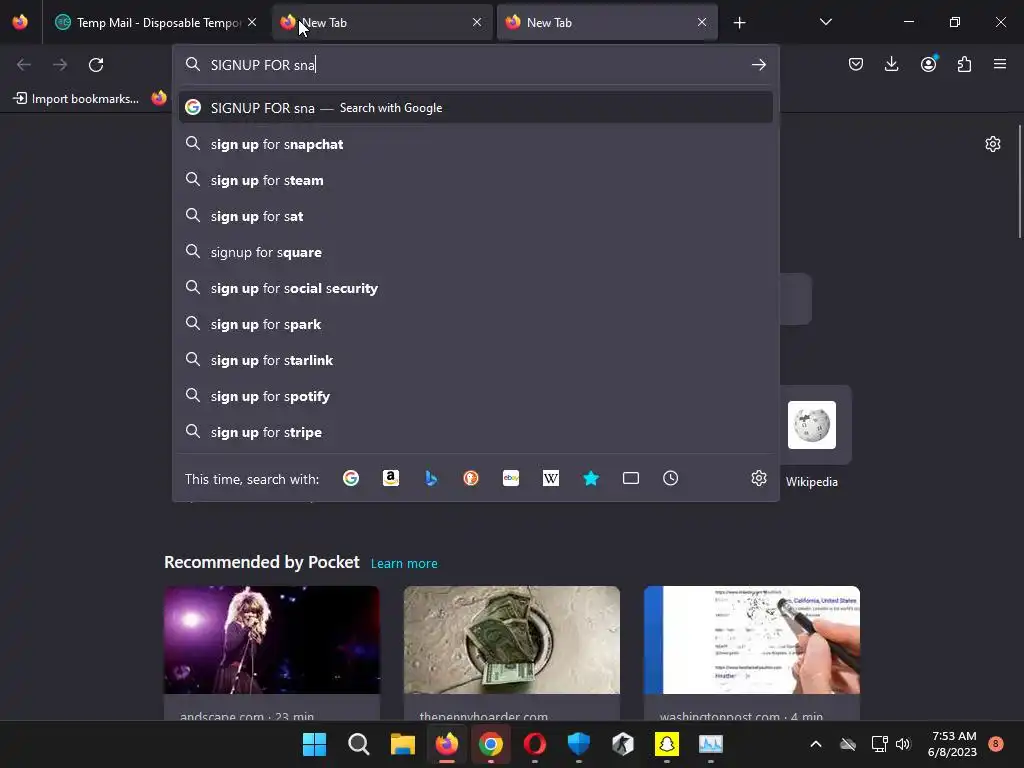Choose suggestion signup for square
This screenshot has width=1024, height=768.
tap(475, 252)
